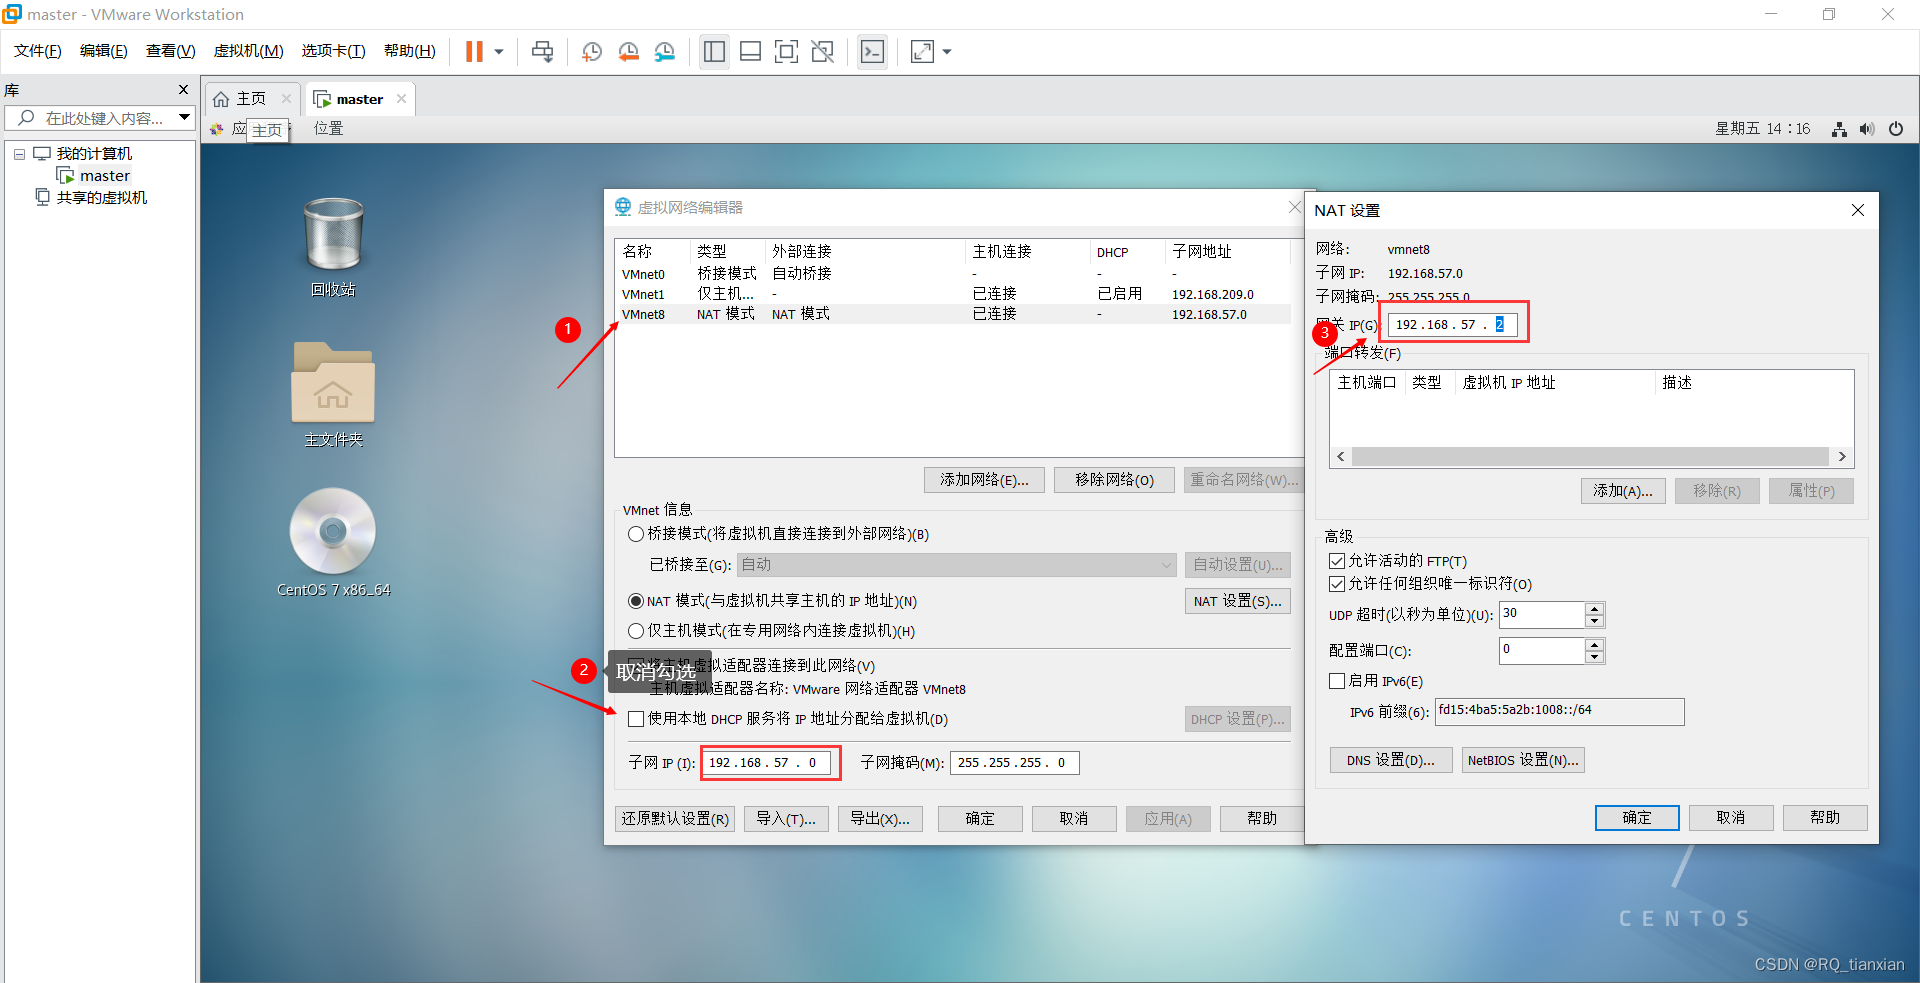This screenshot has height=983, width=1920.
Task: Click the 子网 IP field showing 192.168.57.0
Action: (767, 763)
